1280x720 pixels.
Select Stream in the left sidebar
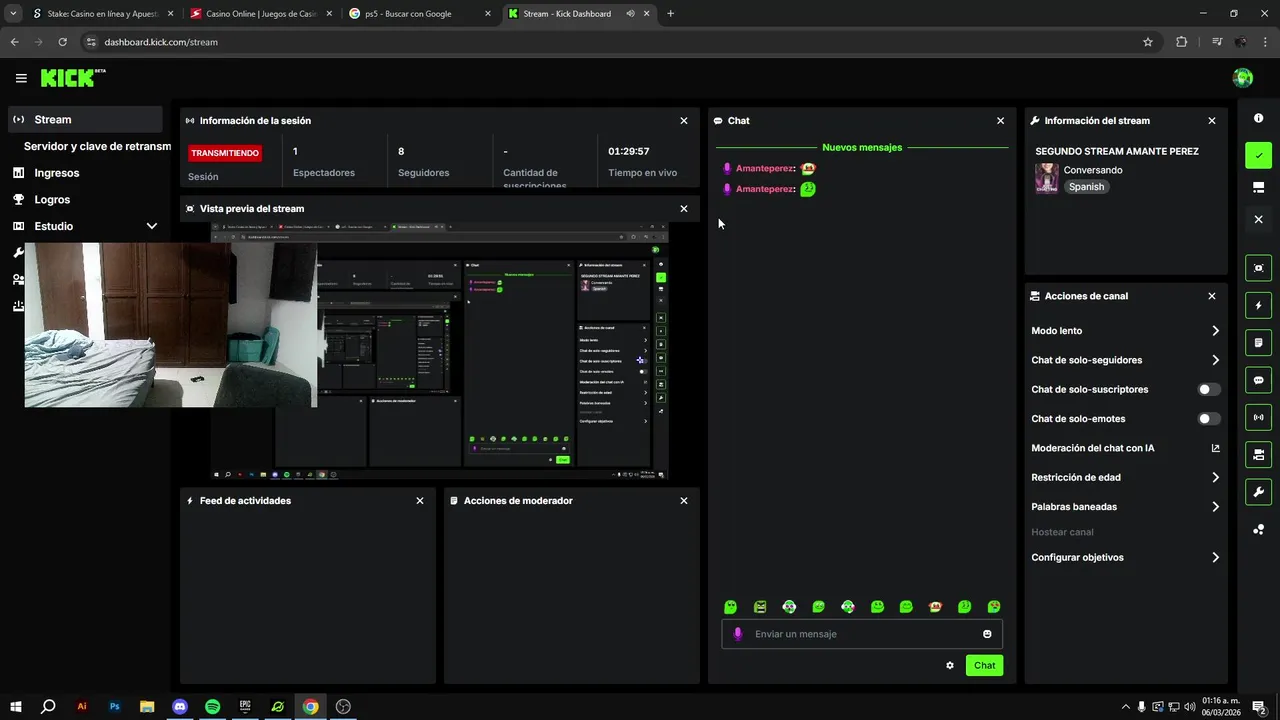[x=85, y=119]
